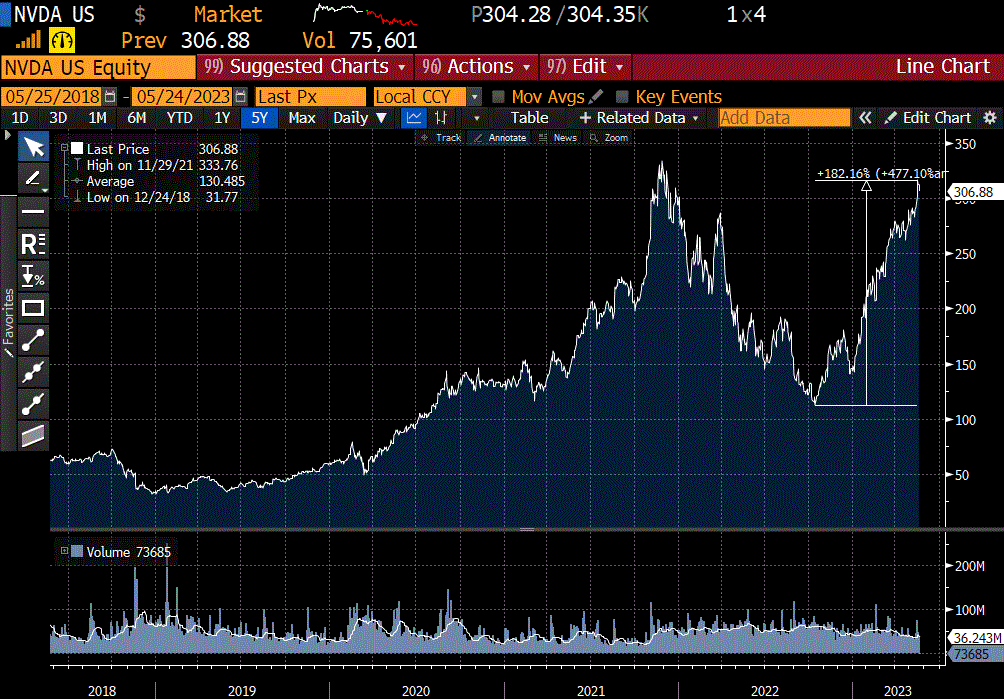Click the yellow gauge icon beside Prev

pos(63,41)
